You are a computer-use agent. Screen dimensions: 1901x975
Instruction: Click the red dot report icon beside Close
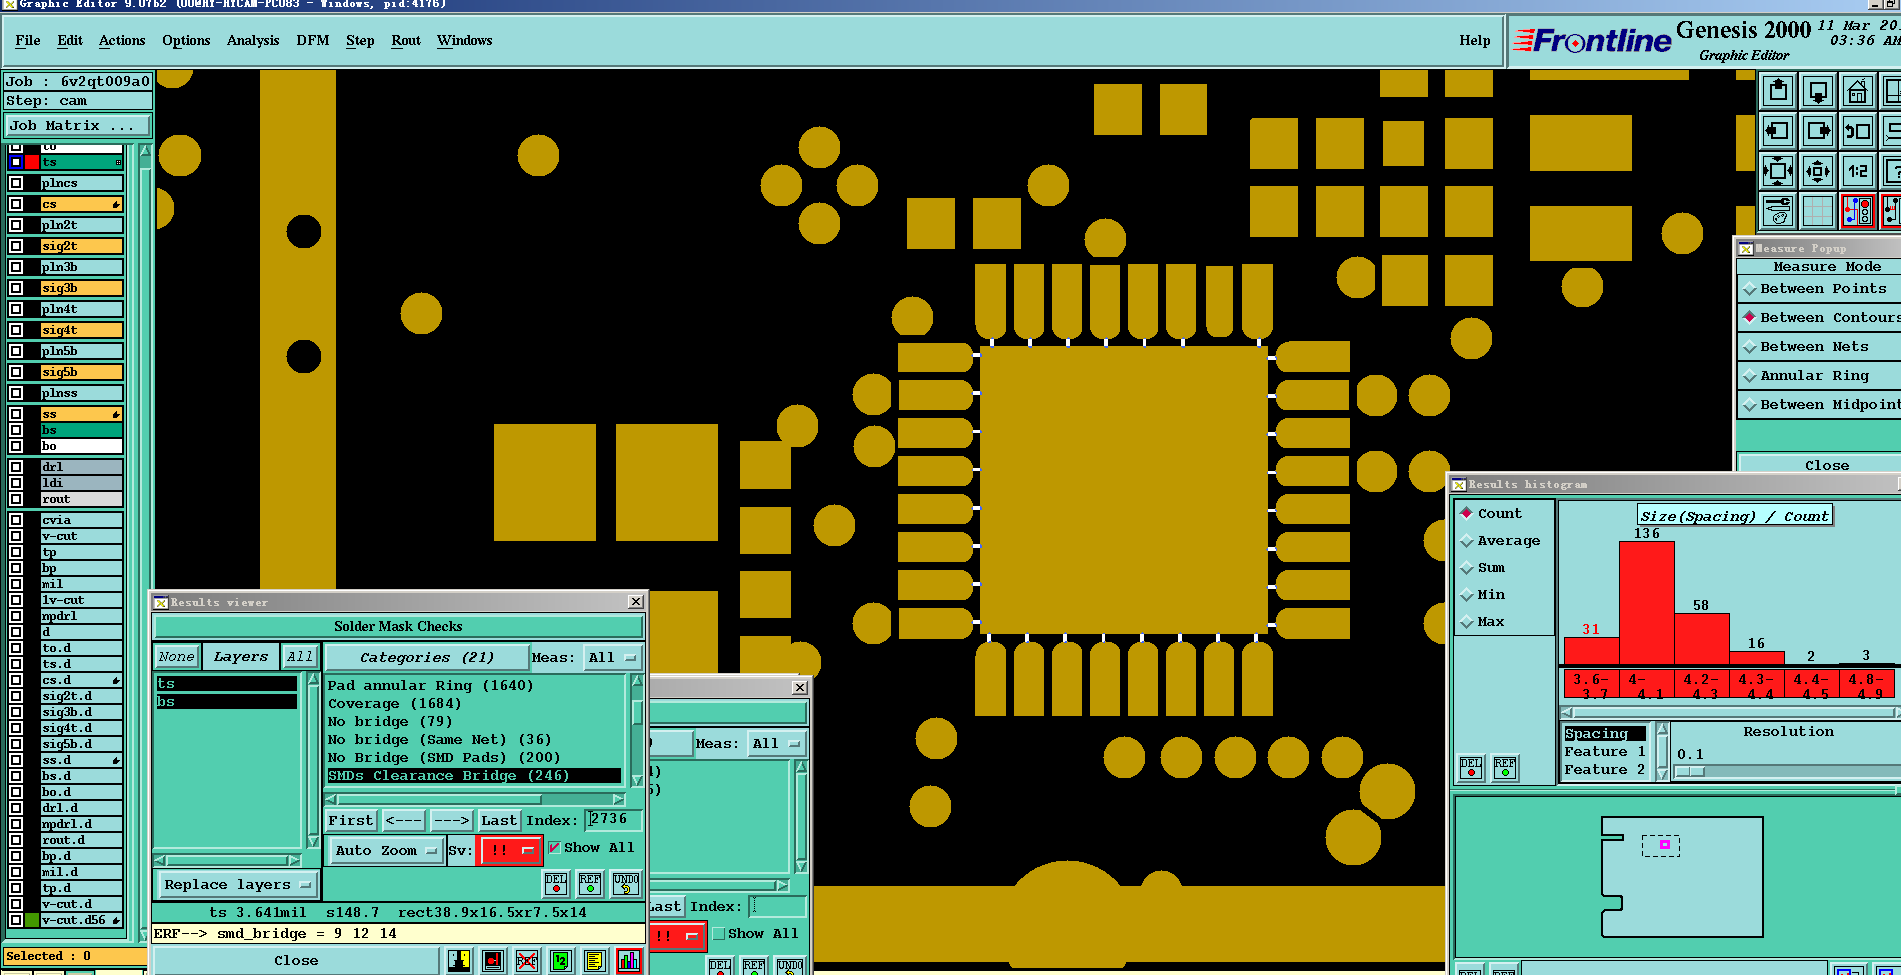pyautogui.click(x=493, y=961)
